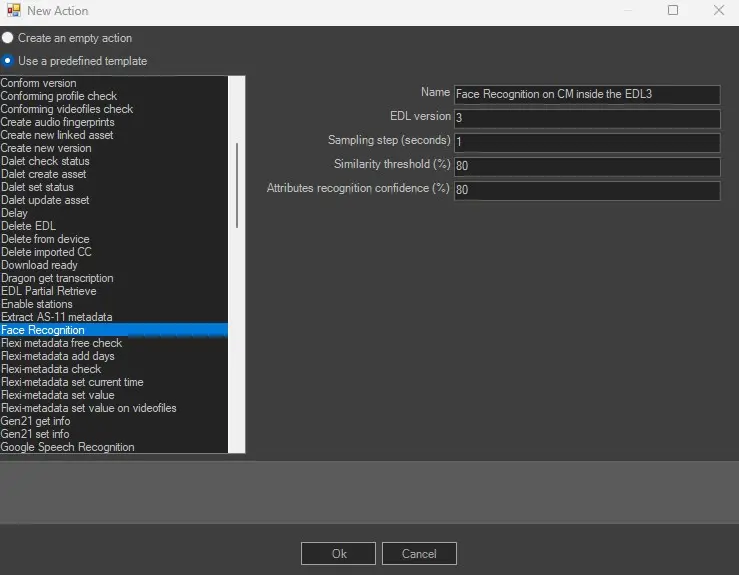Click the Ok button
Viewport: 739px width, 575px height.
click(x=338, y=553)
